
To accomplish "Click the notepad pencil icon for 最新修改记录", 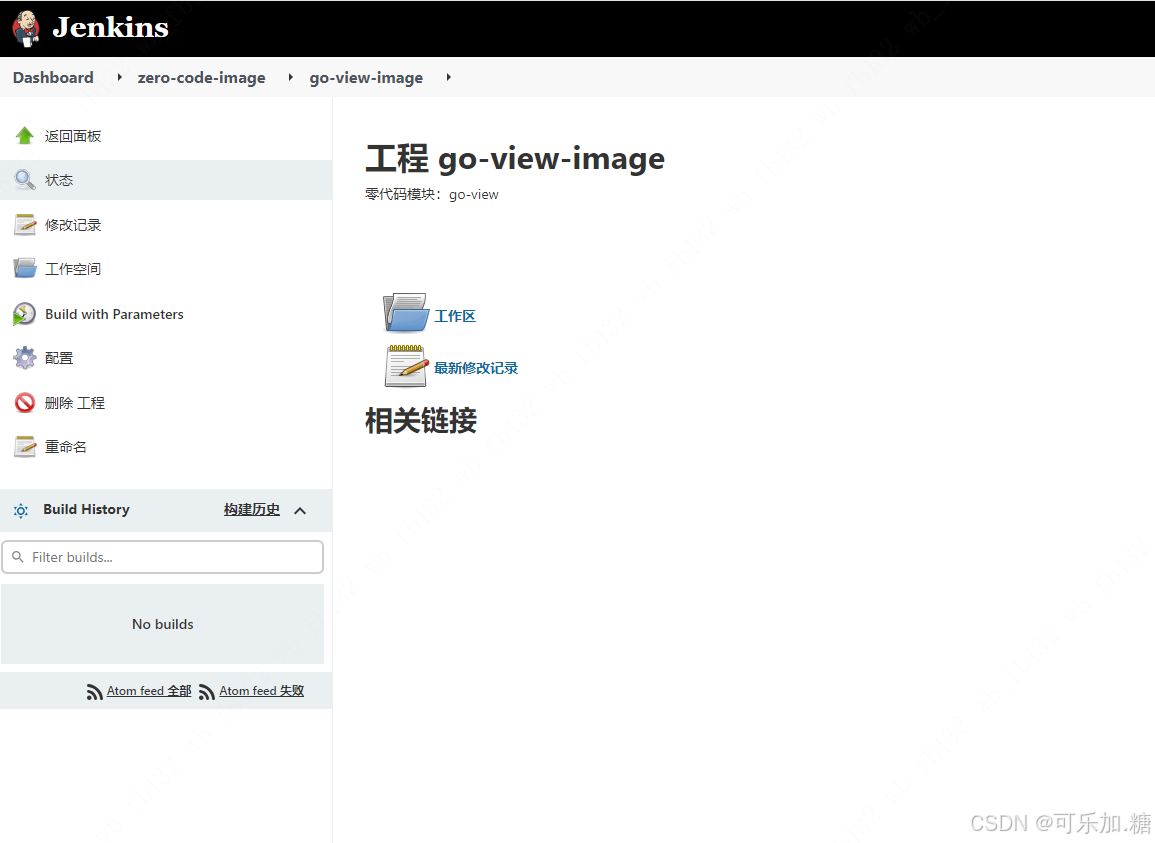I will point(406,365).
